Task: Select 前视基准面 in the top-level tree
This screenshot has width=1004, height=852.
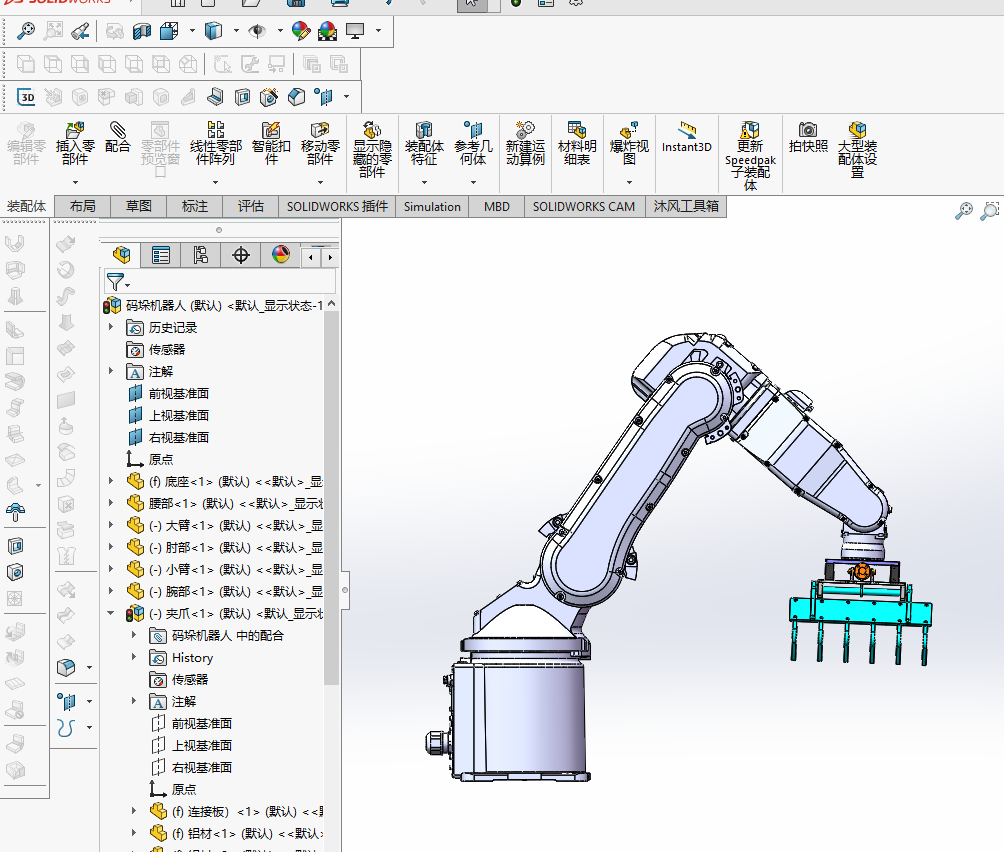Action: [x=178, y=394]
